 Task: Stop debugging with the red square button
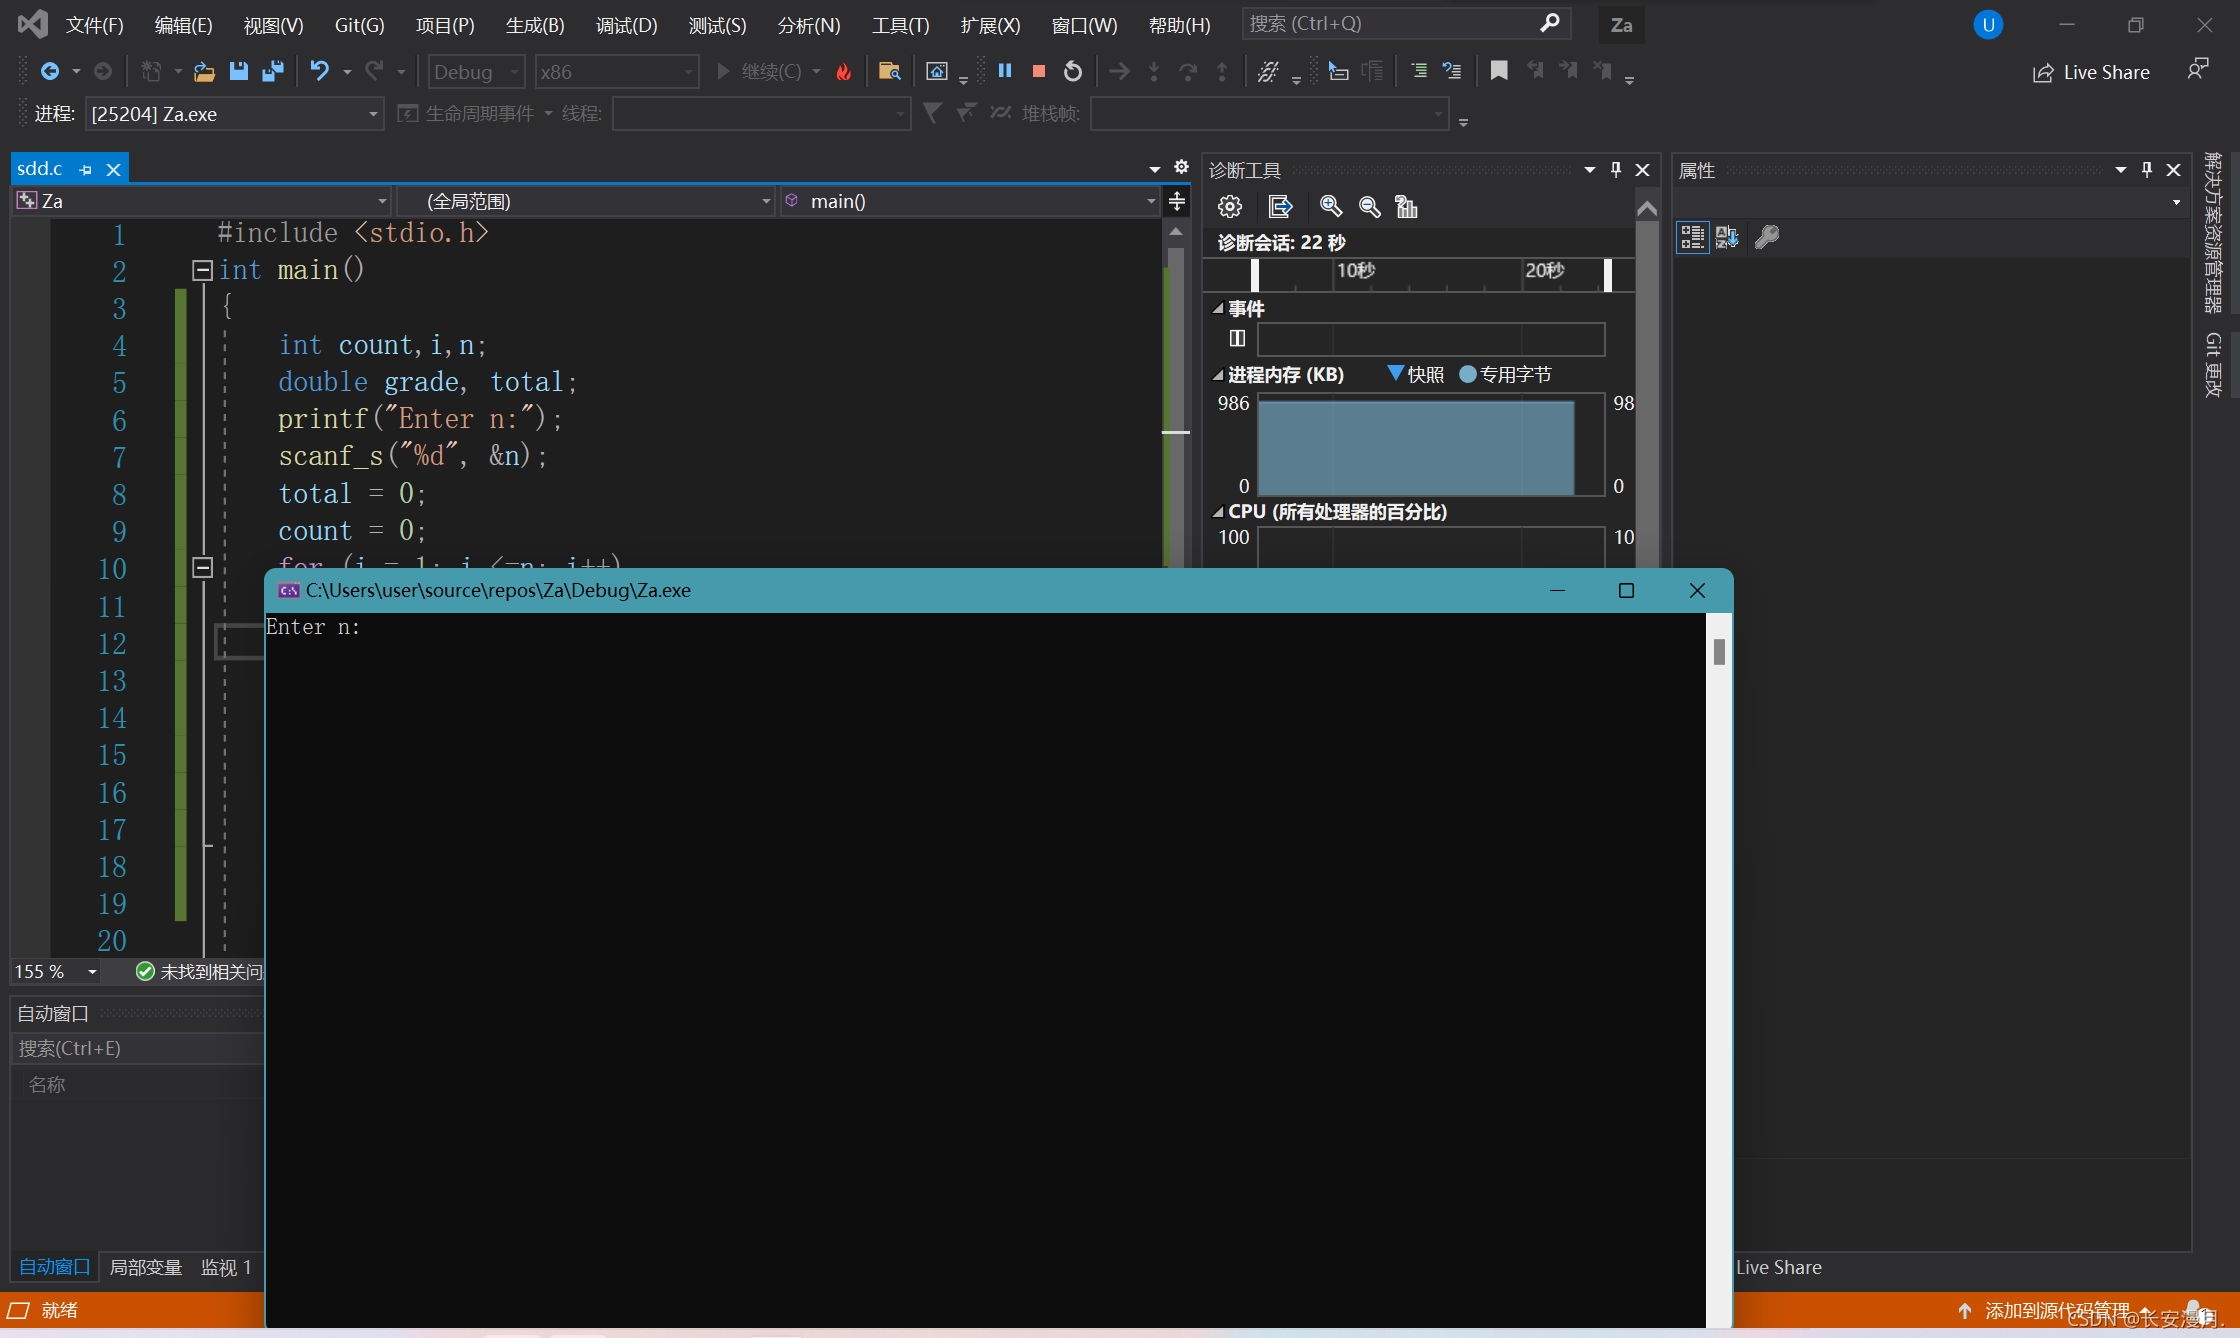coord(1039,71)
